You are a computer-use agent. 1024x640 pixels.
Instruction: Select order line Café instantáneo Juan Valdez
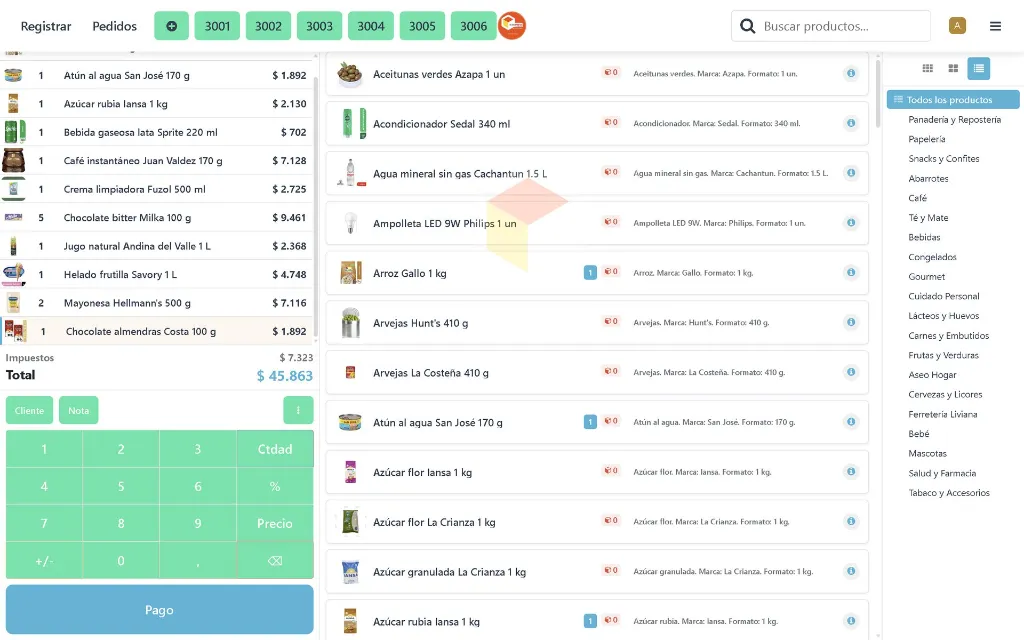point(157,160)
